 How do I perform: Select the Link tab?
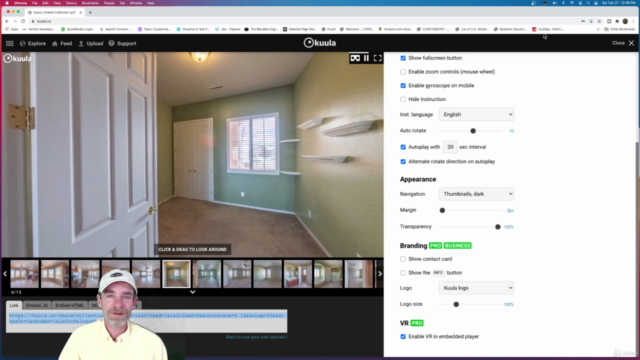pos(14,305)
